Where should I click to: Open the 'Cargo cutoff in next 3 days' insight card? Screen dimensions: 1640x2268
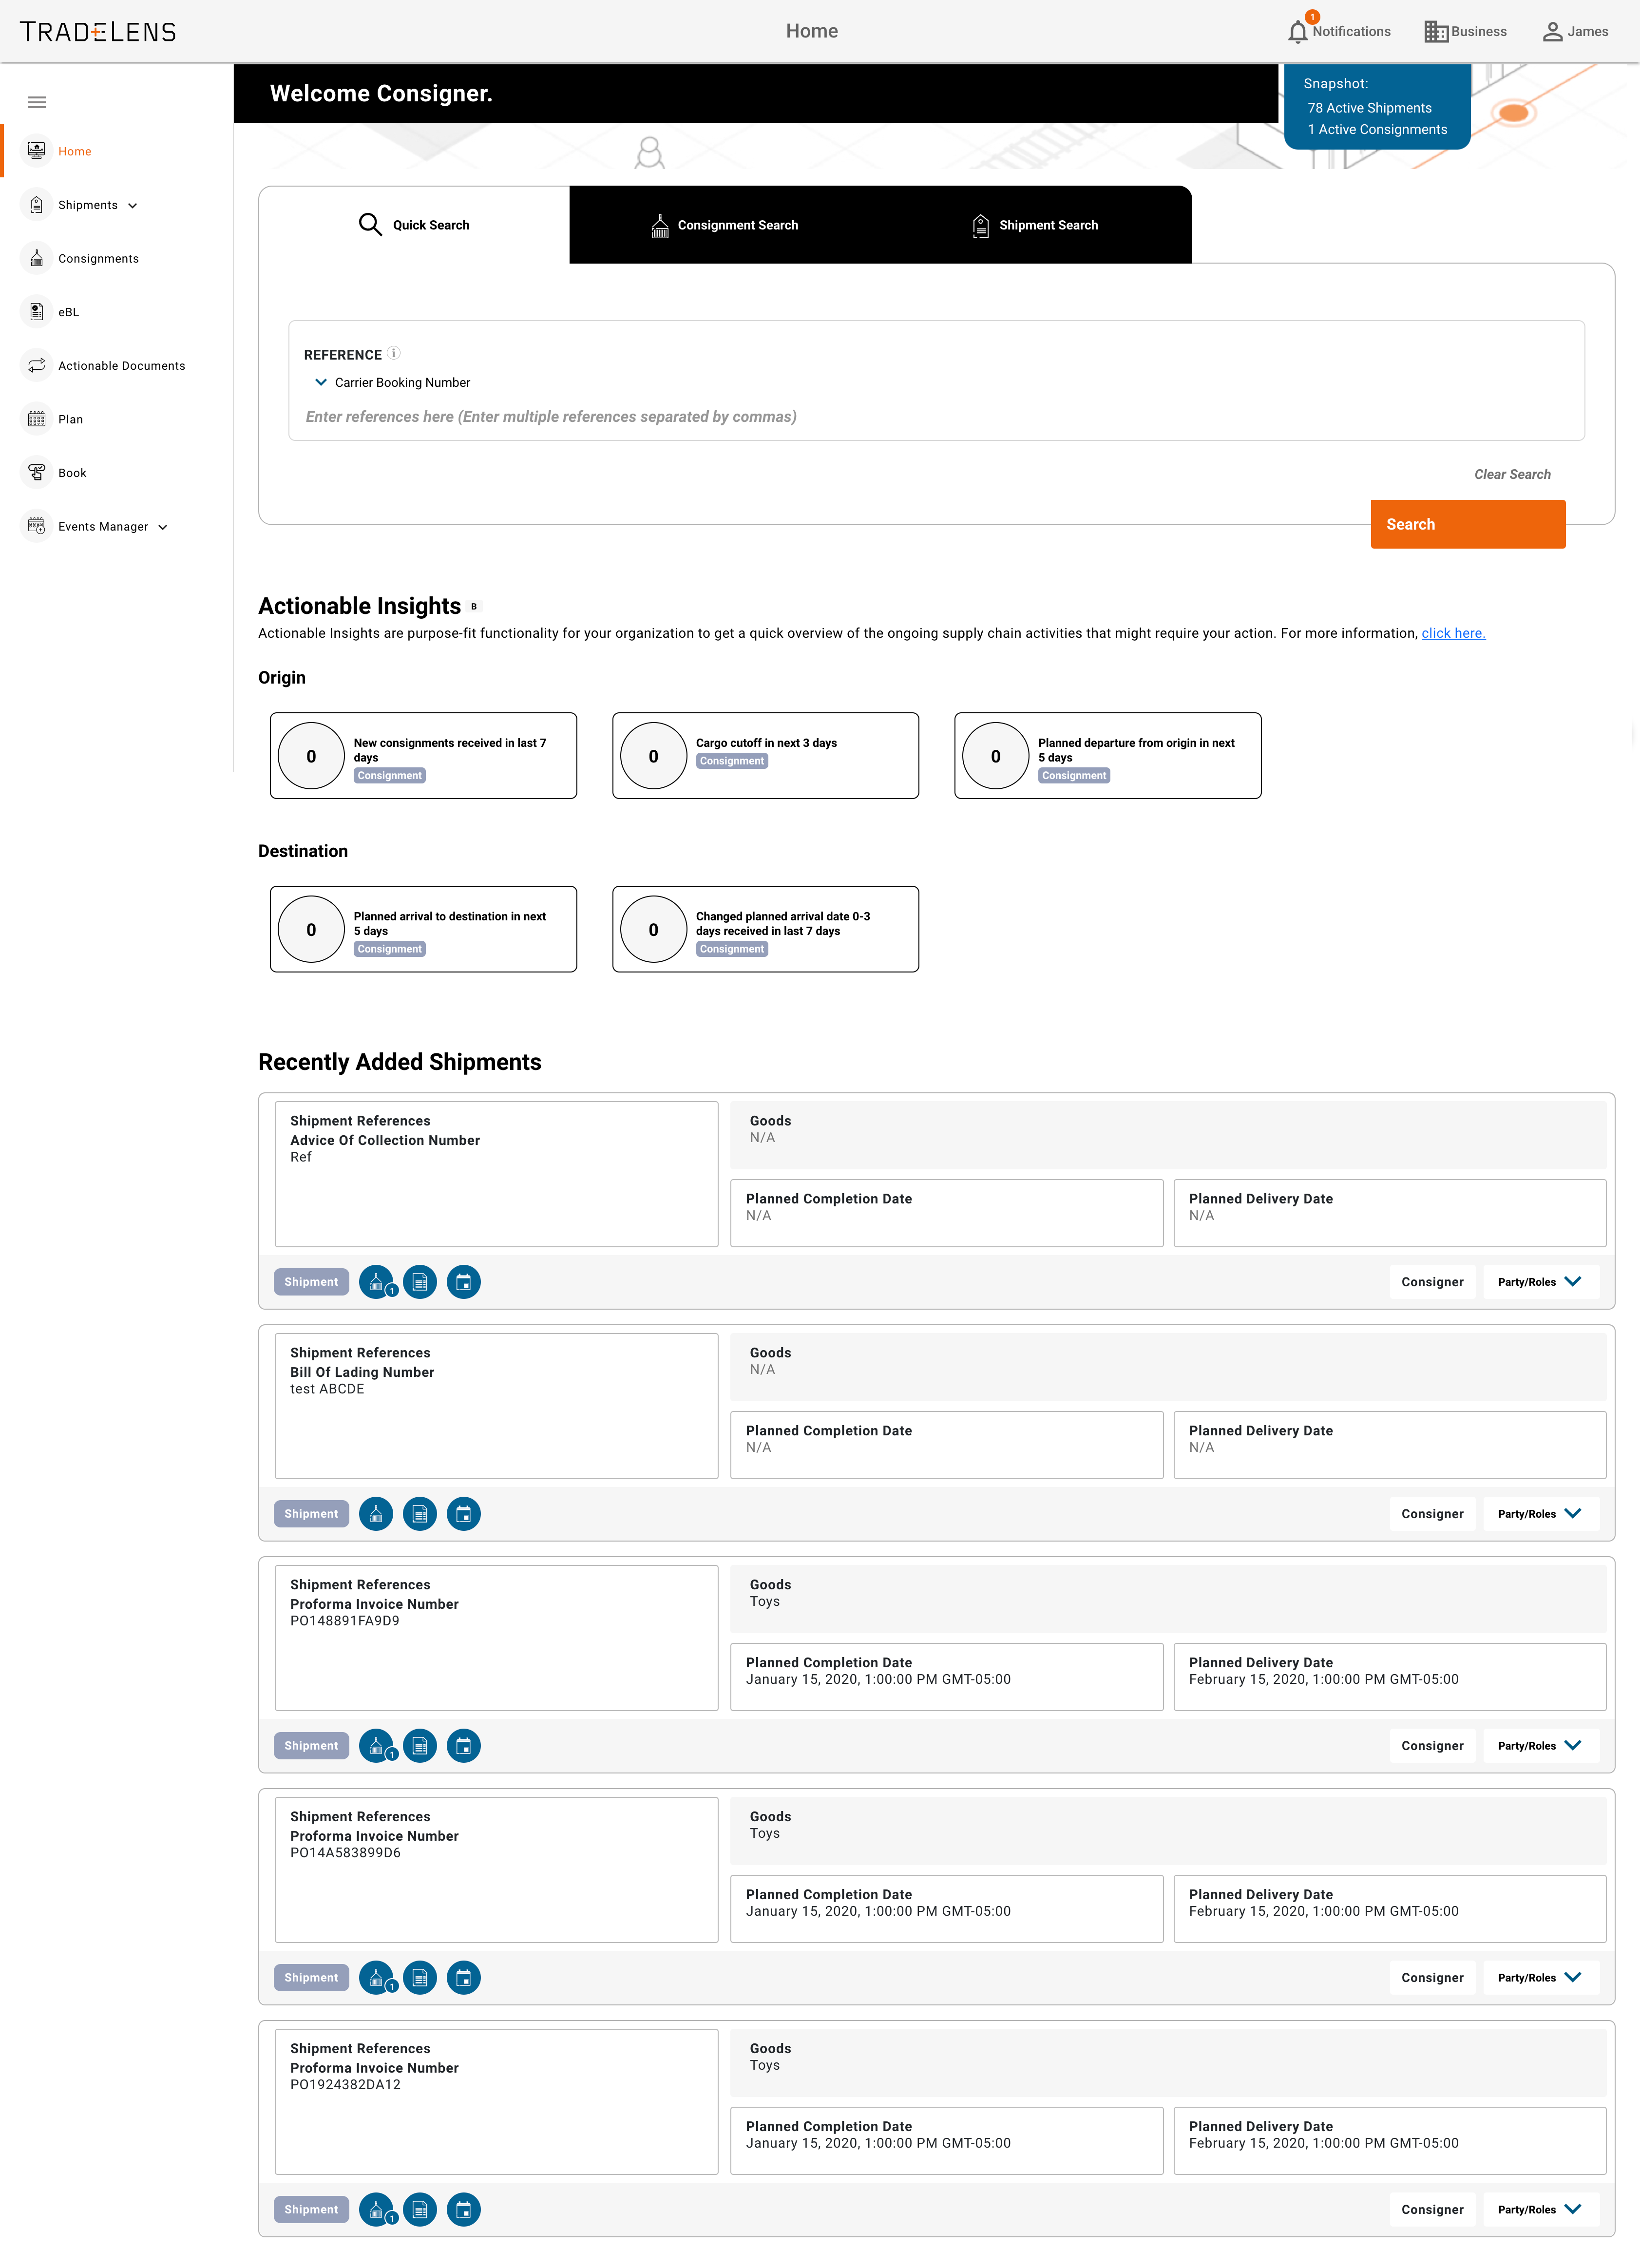pos(765,756)
